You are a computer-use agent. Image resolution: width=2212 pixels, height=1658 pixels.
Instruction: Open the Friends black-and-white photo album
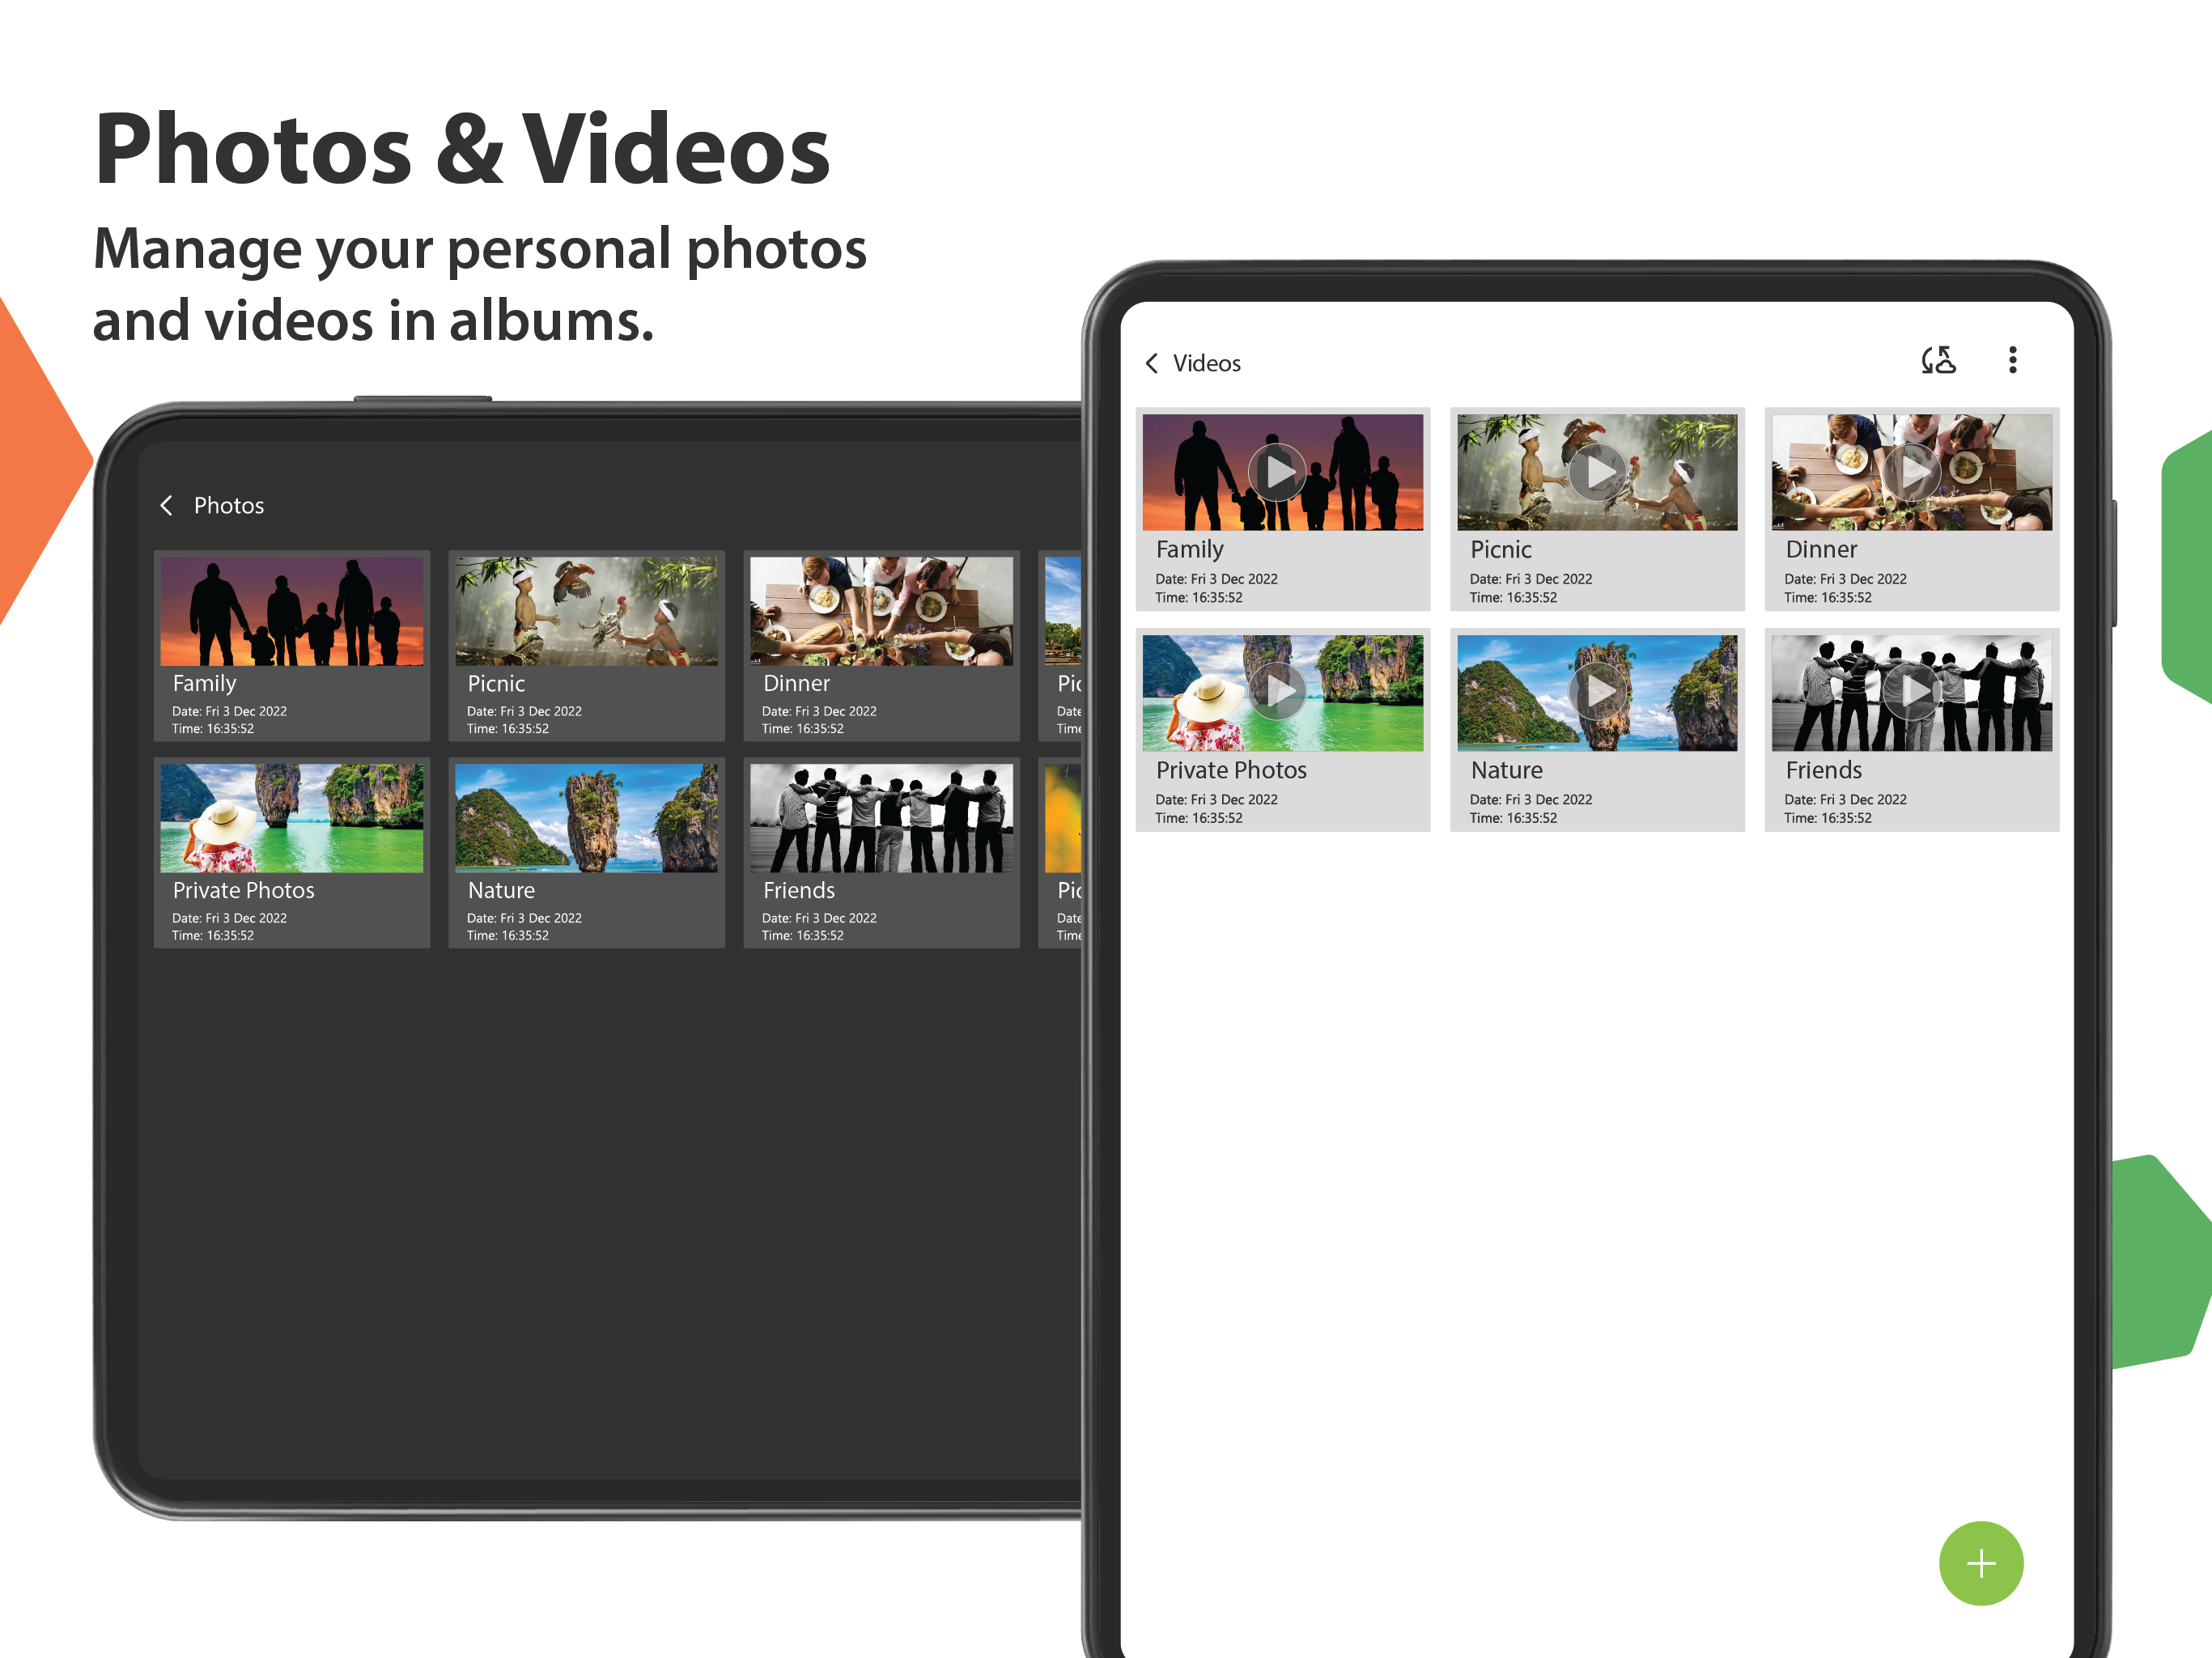pyautogui.click(x=881, y=818)
